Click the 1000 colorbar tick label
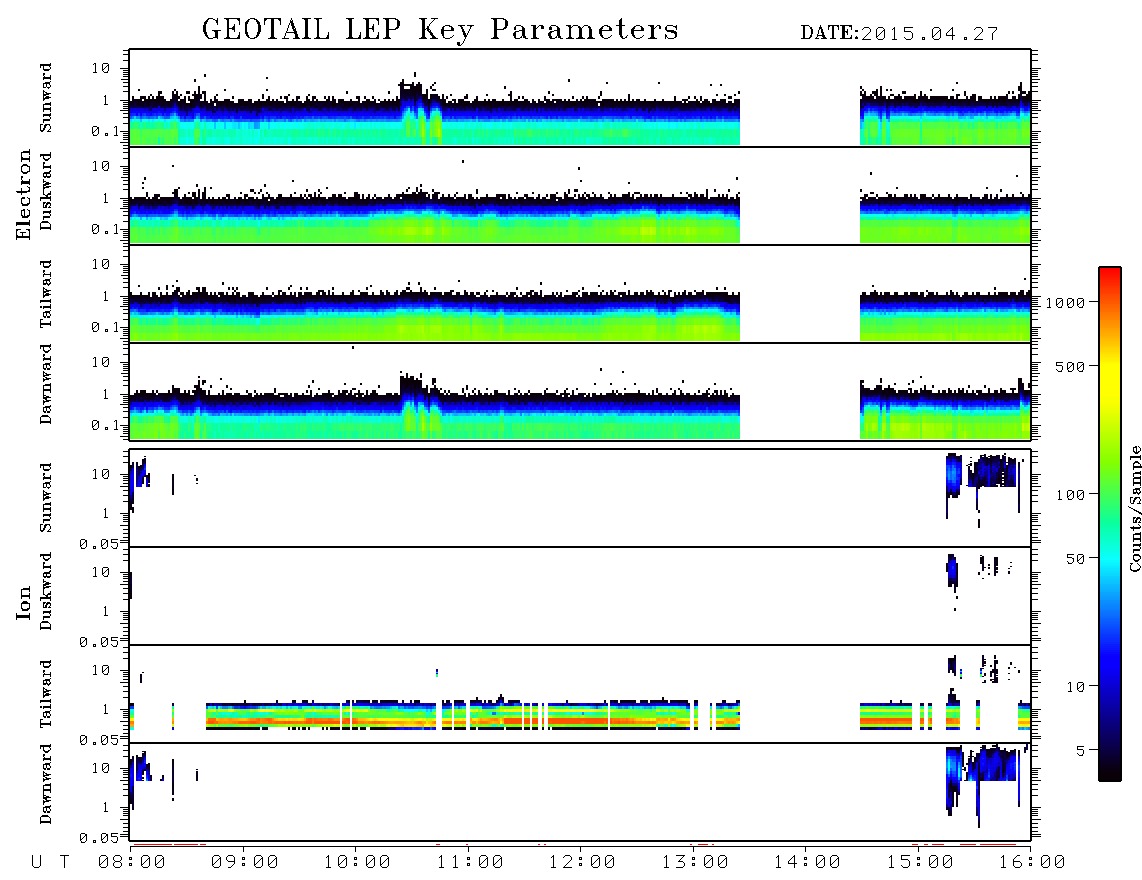Screen dimensions: 1142x880 [1065, 303]
